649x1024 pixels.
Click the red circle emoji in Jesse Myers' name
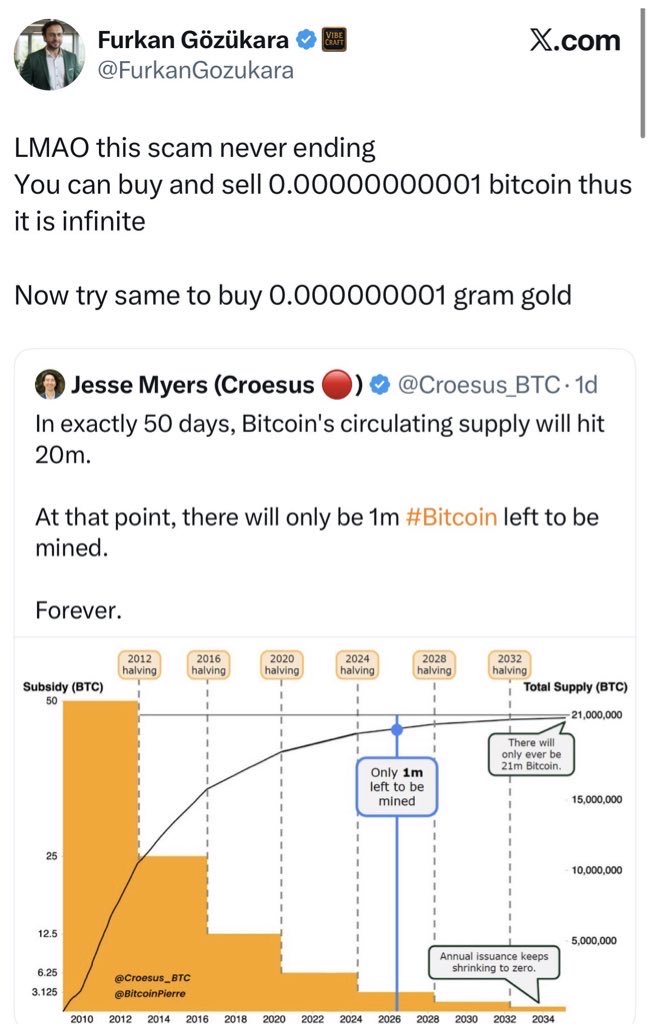(334, 384)
